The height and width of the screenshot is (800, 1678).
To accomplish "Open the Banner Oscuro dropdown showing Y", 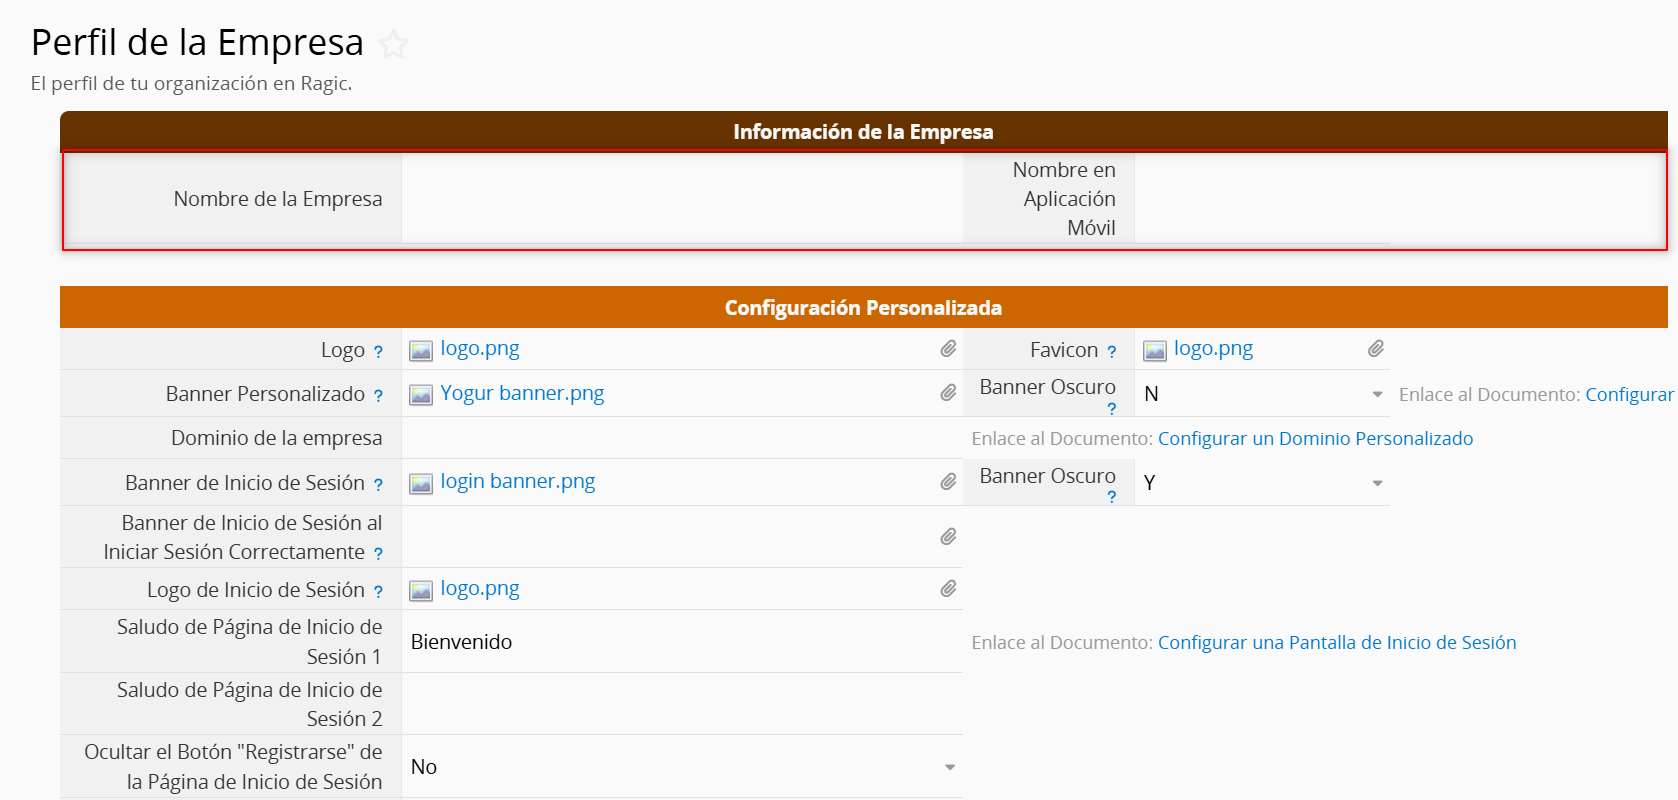I will (x=1377, y=483).
